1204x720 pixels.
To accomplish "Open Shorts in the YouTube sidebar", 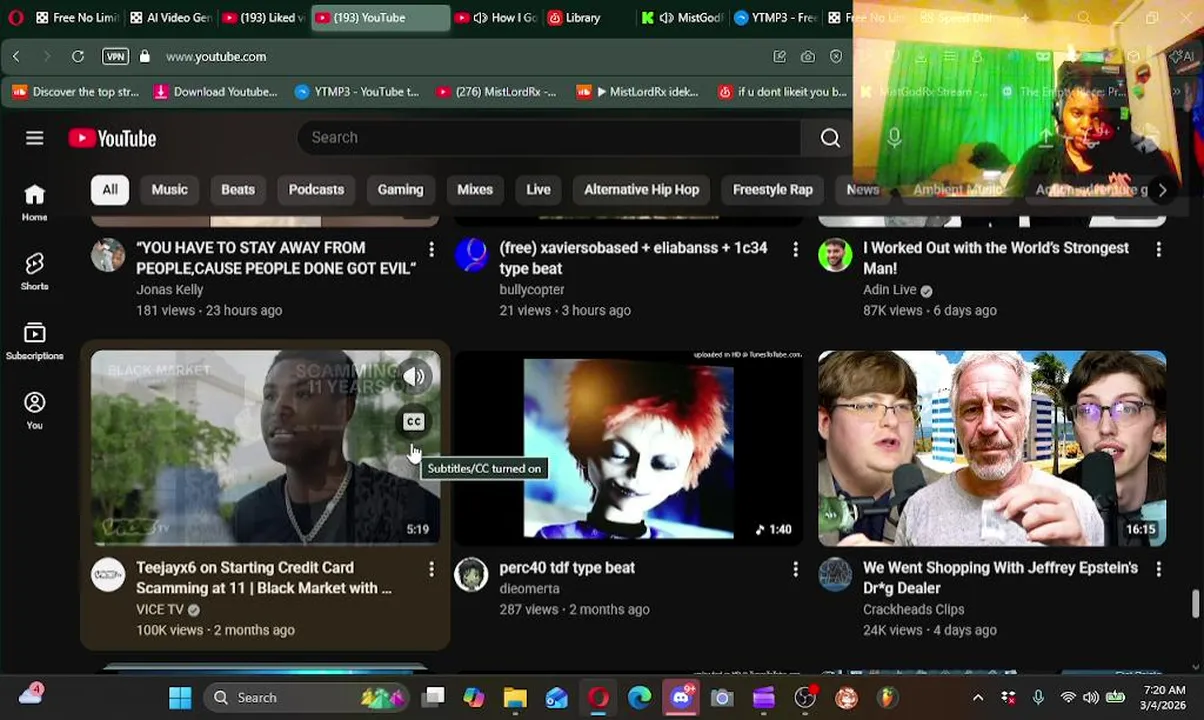I will (35, 271).
